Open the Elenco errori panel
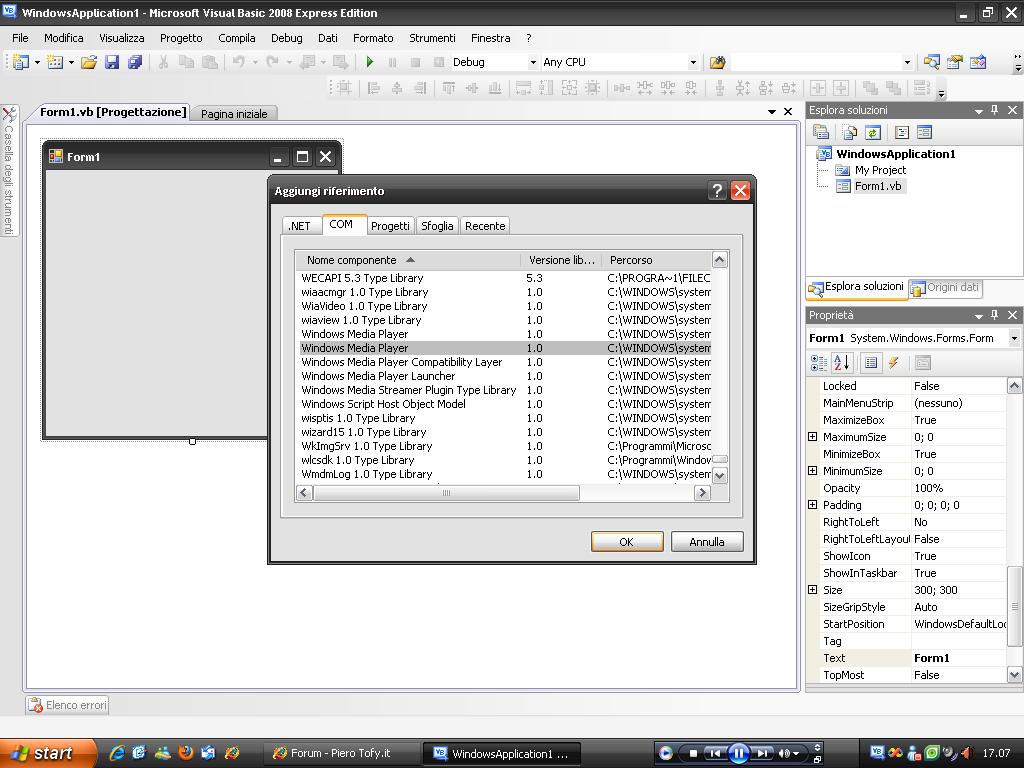The width and height of the screenshot is (1024, 768). pyautogui.click(x=68, y=705)
